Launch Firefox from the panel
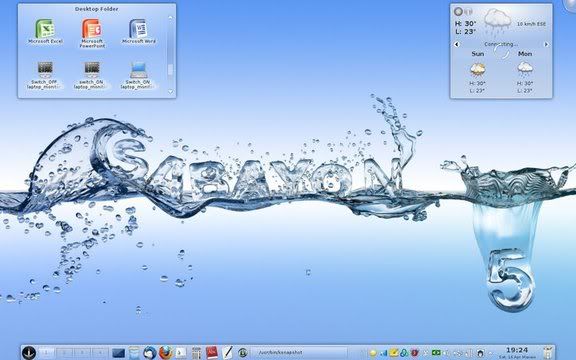 tap(166, 353)
